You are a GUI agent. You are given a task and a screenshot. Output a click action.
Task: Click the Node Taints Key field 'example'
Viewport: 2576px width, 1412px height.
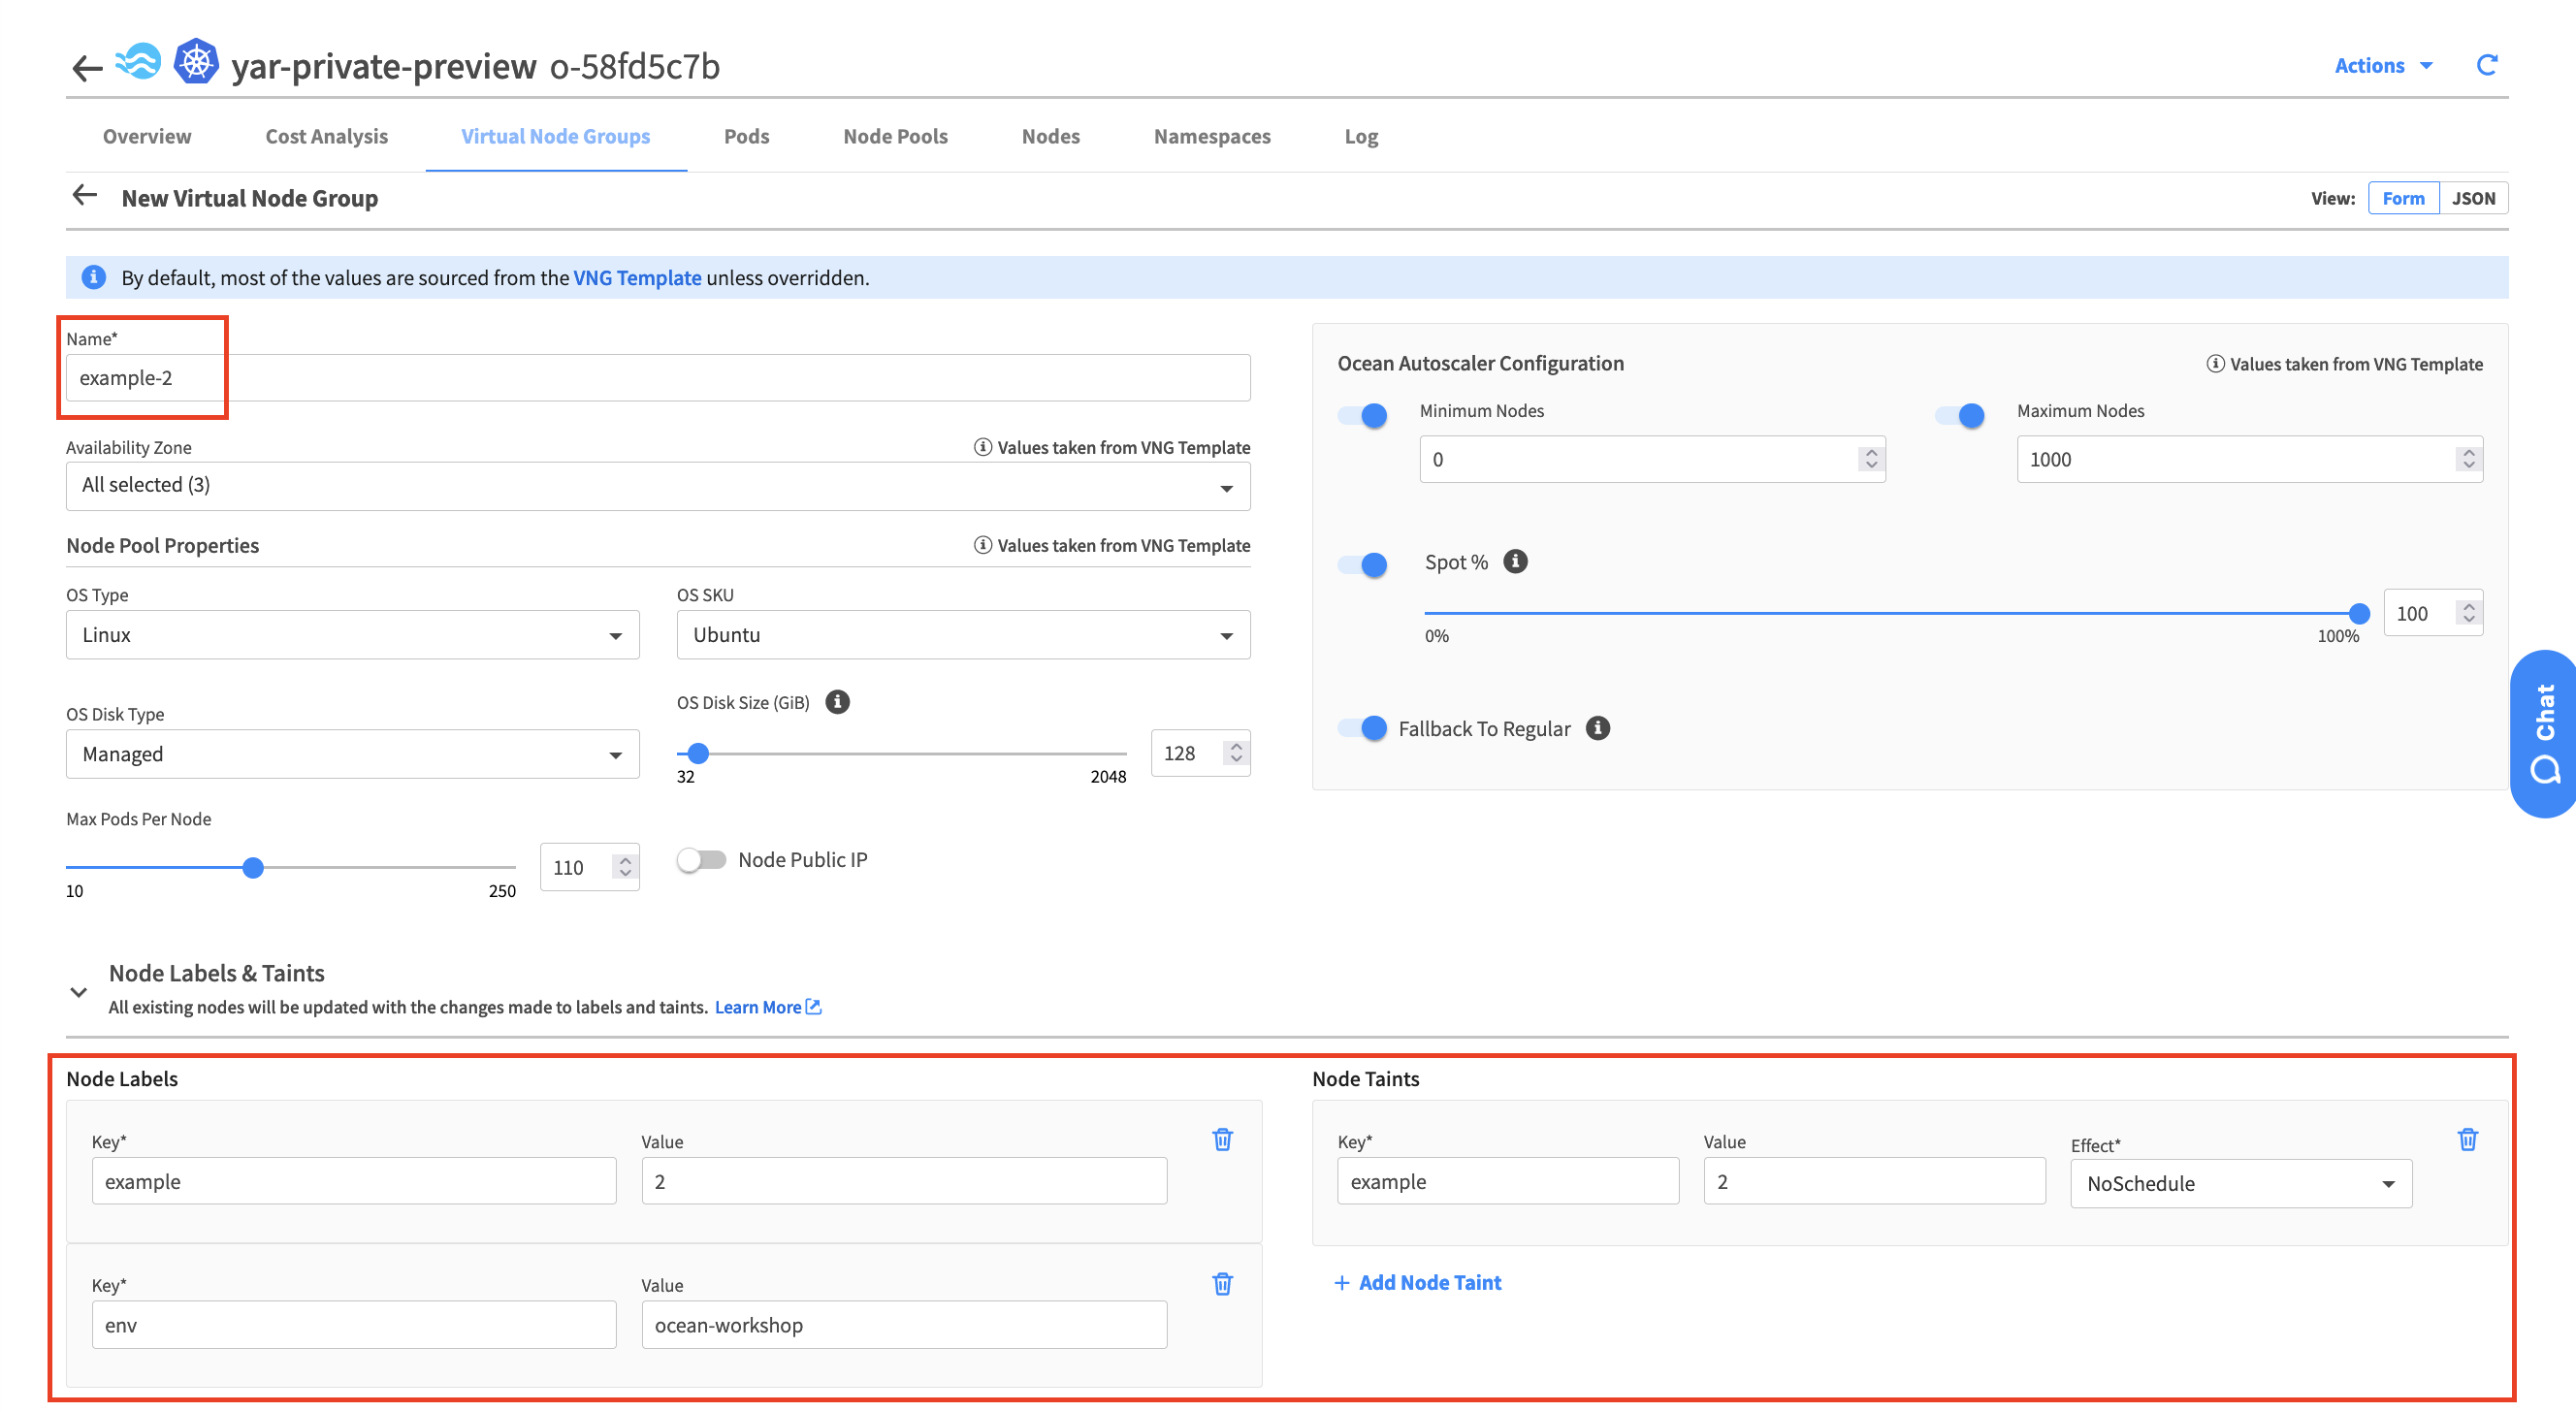1508,1181
